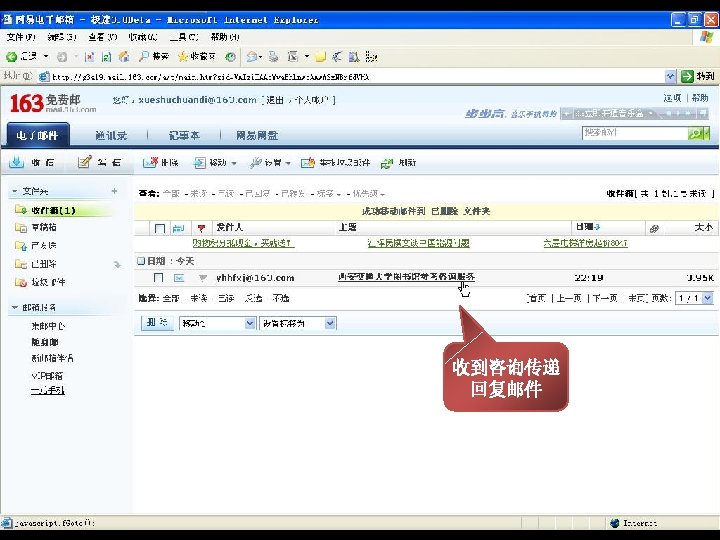720x540 pixels.
Task: Click the yellow folder icon in IE toolbar
Action: (321, 56)
